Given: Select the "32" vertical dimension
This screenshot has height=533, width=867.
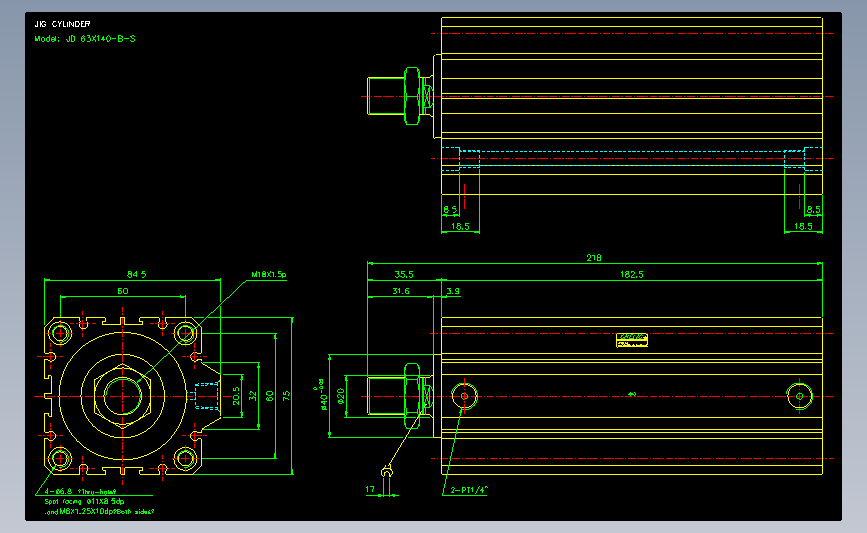Looking at the screenshot, I should 253,396.
